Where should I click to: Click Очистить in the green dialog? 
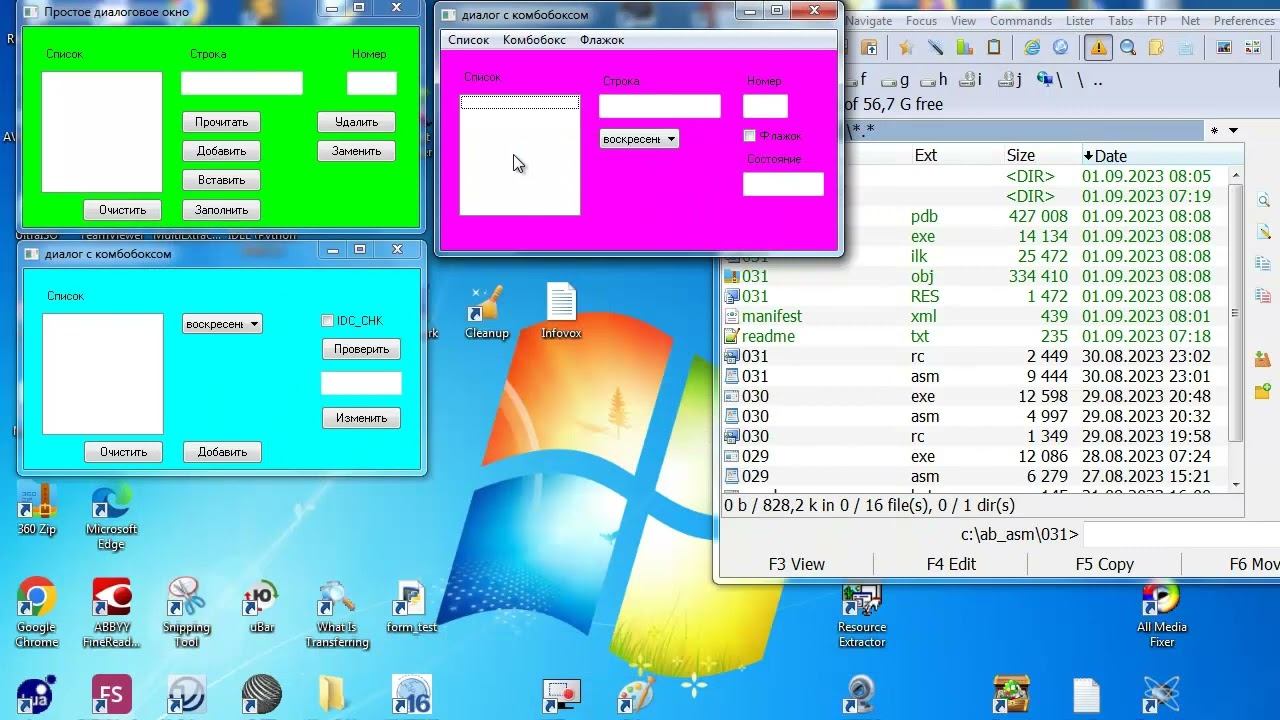(x=123, y=210)
